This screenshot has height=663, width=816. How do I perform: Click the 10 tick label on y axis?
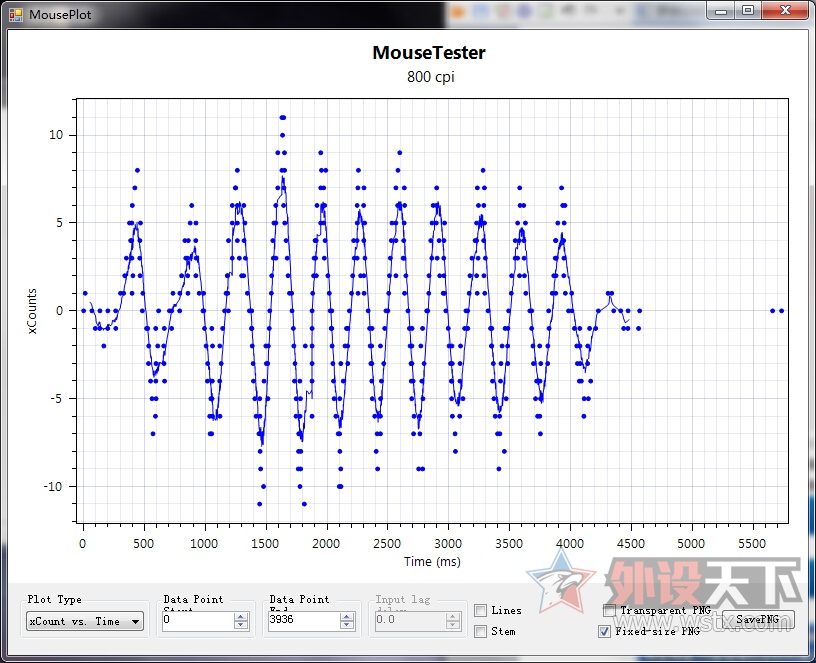56,135
